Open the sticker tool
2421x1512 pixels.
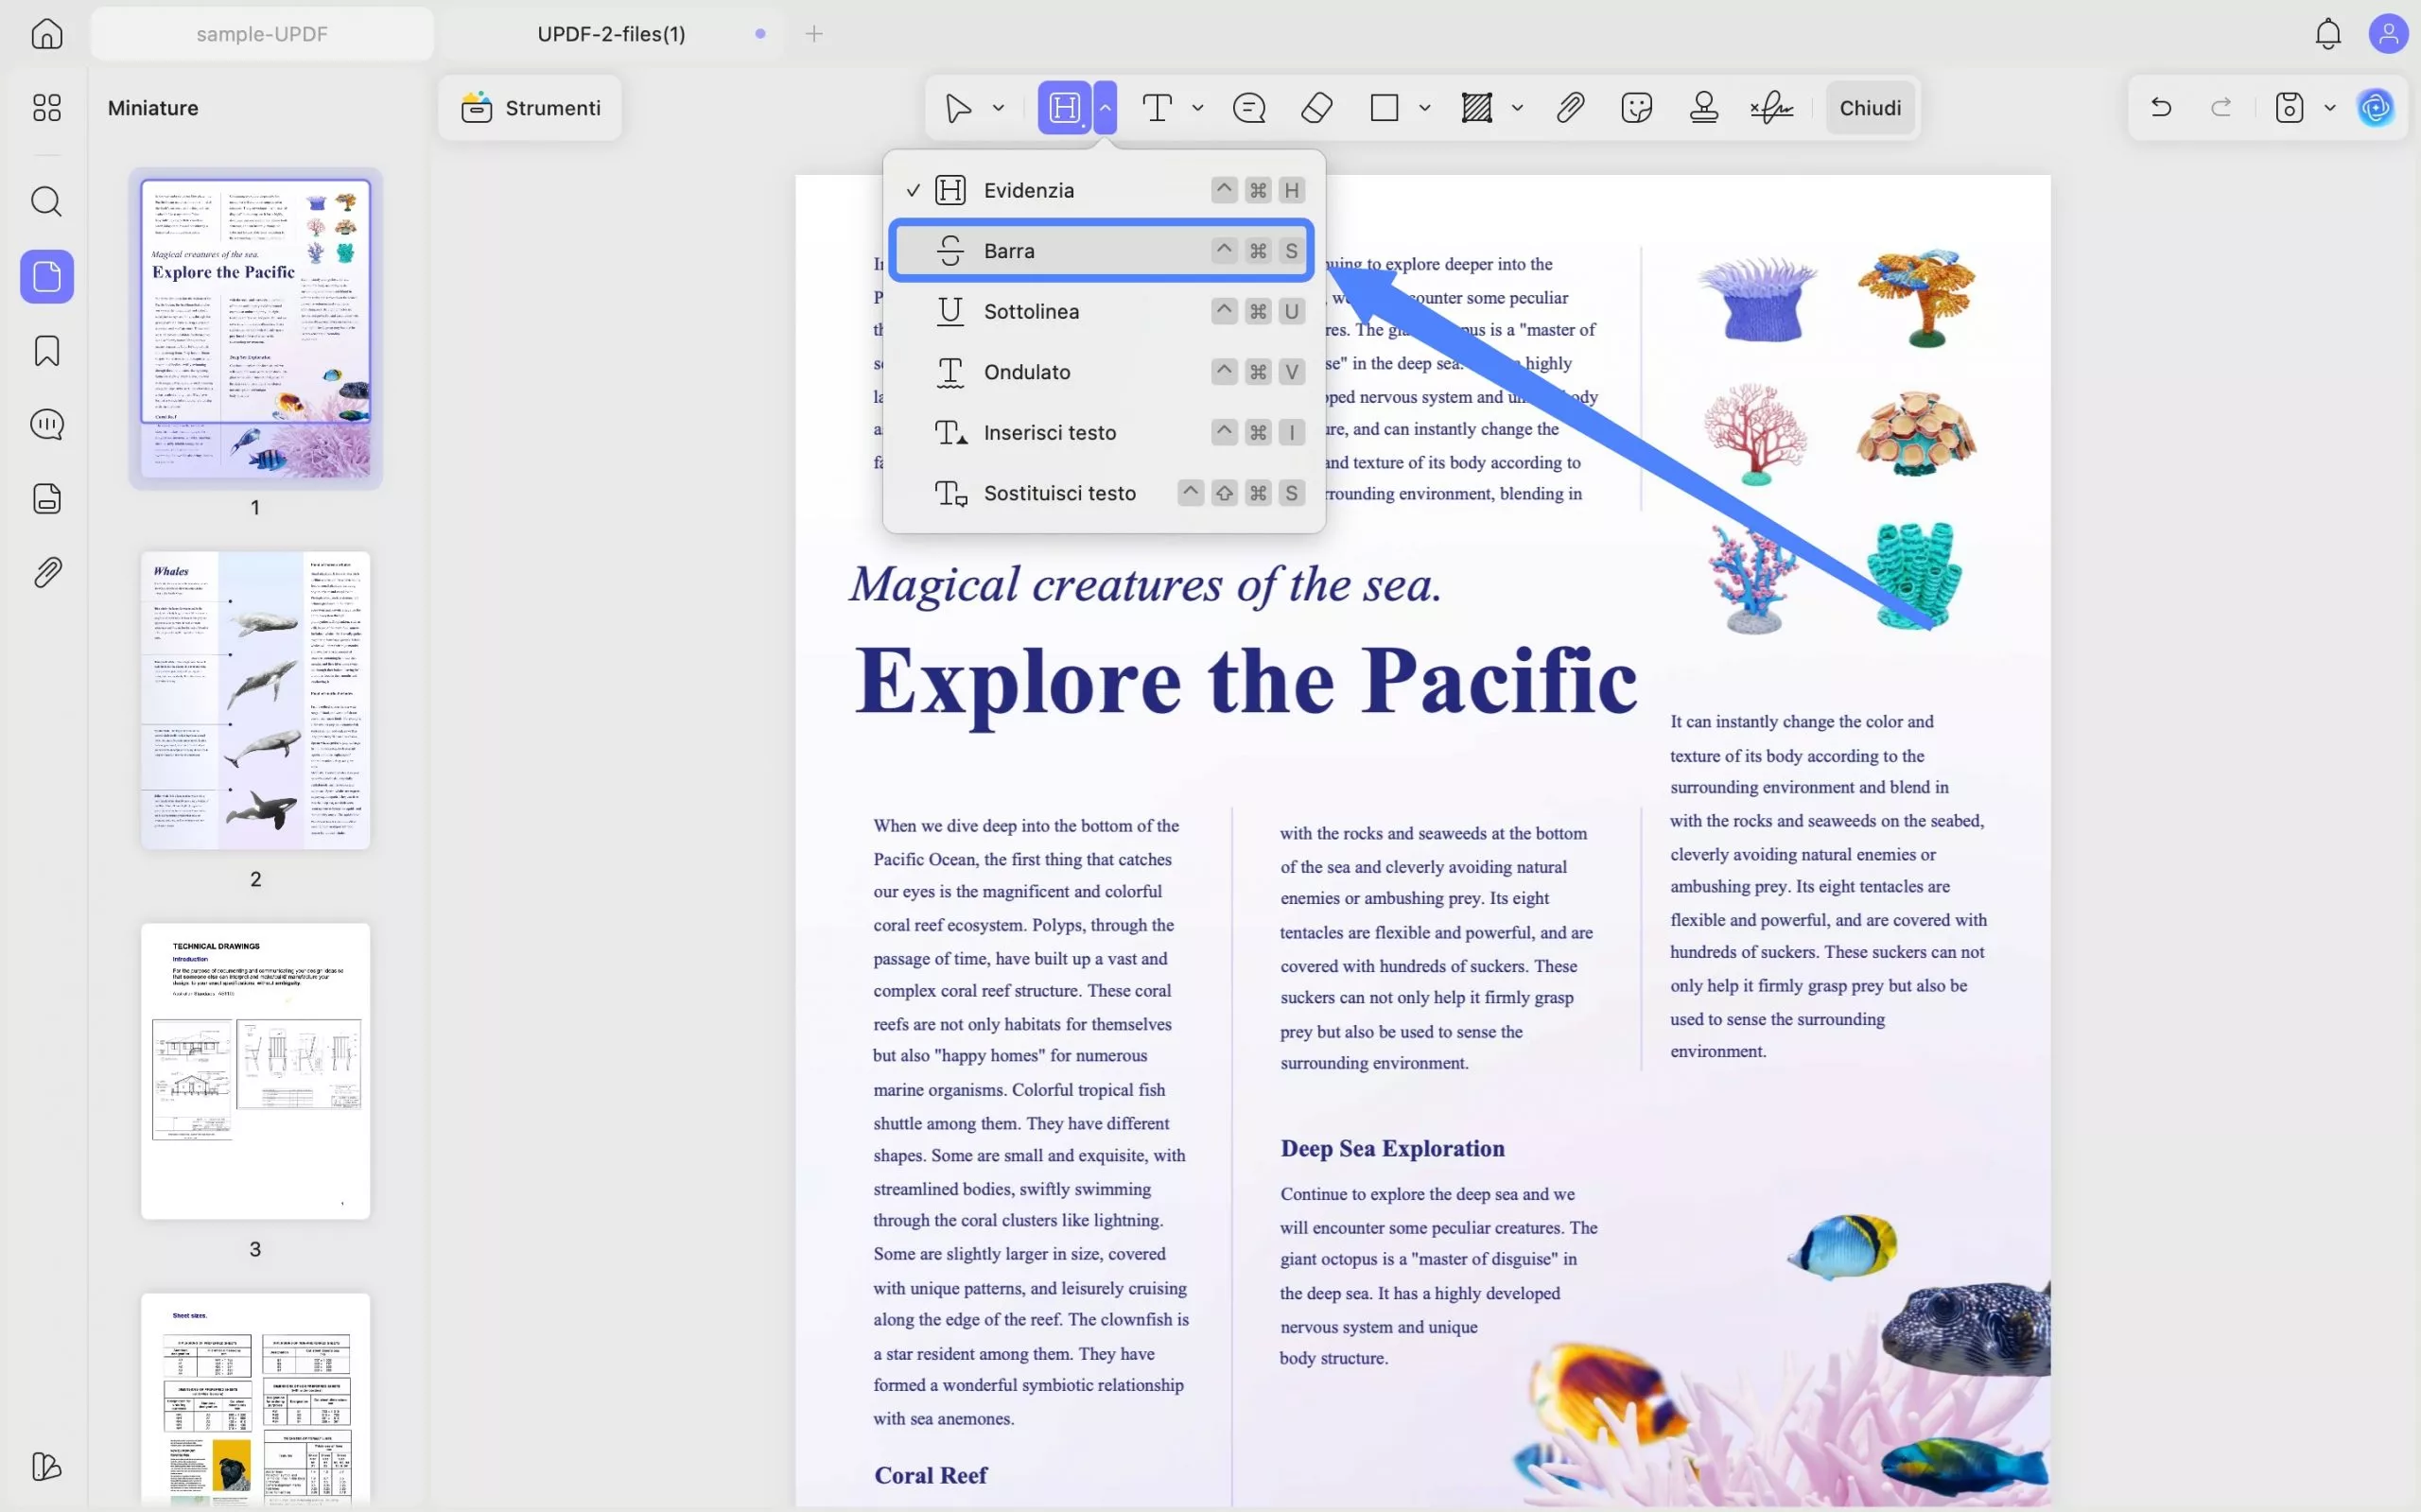tap(1636, 108)
